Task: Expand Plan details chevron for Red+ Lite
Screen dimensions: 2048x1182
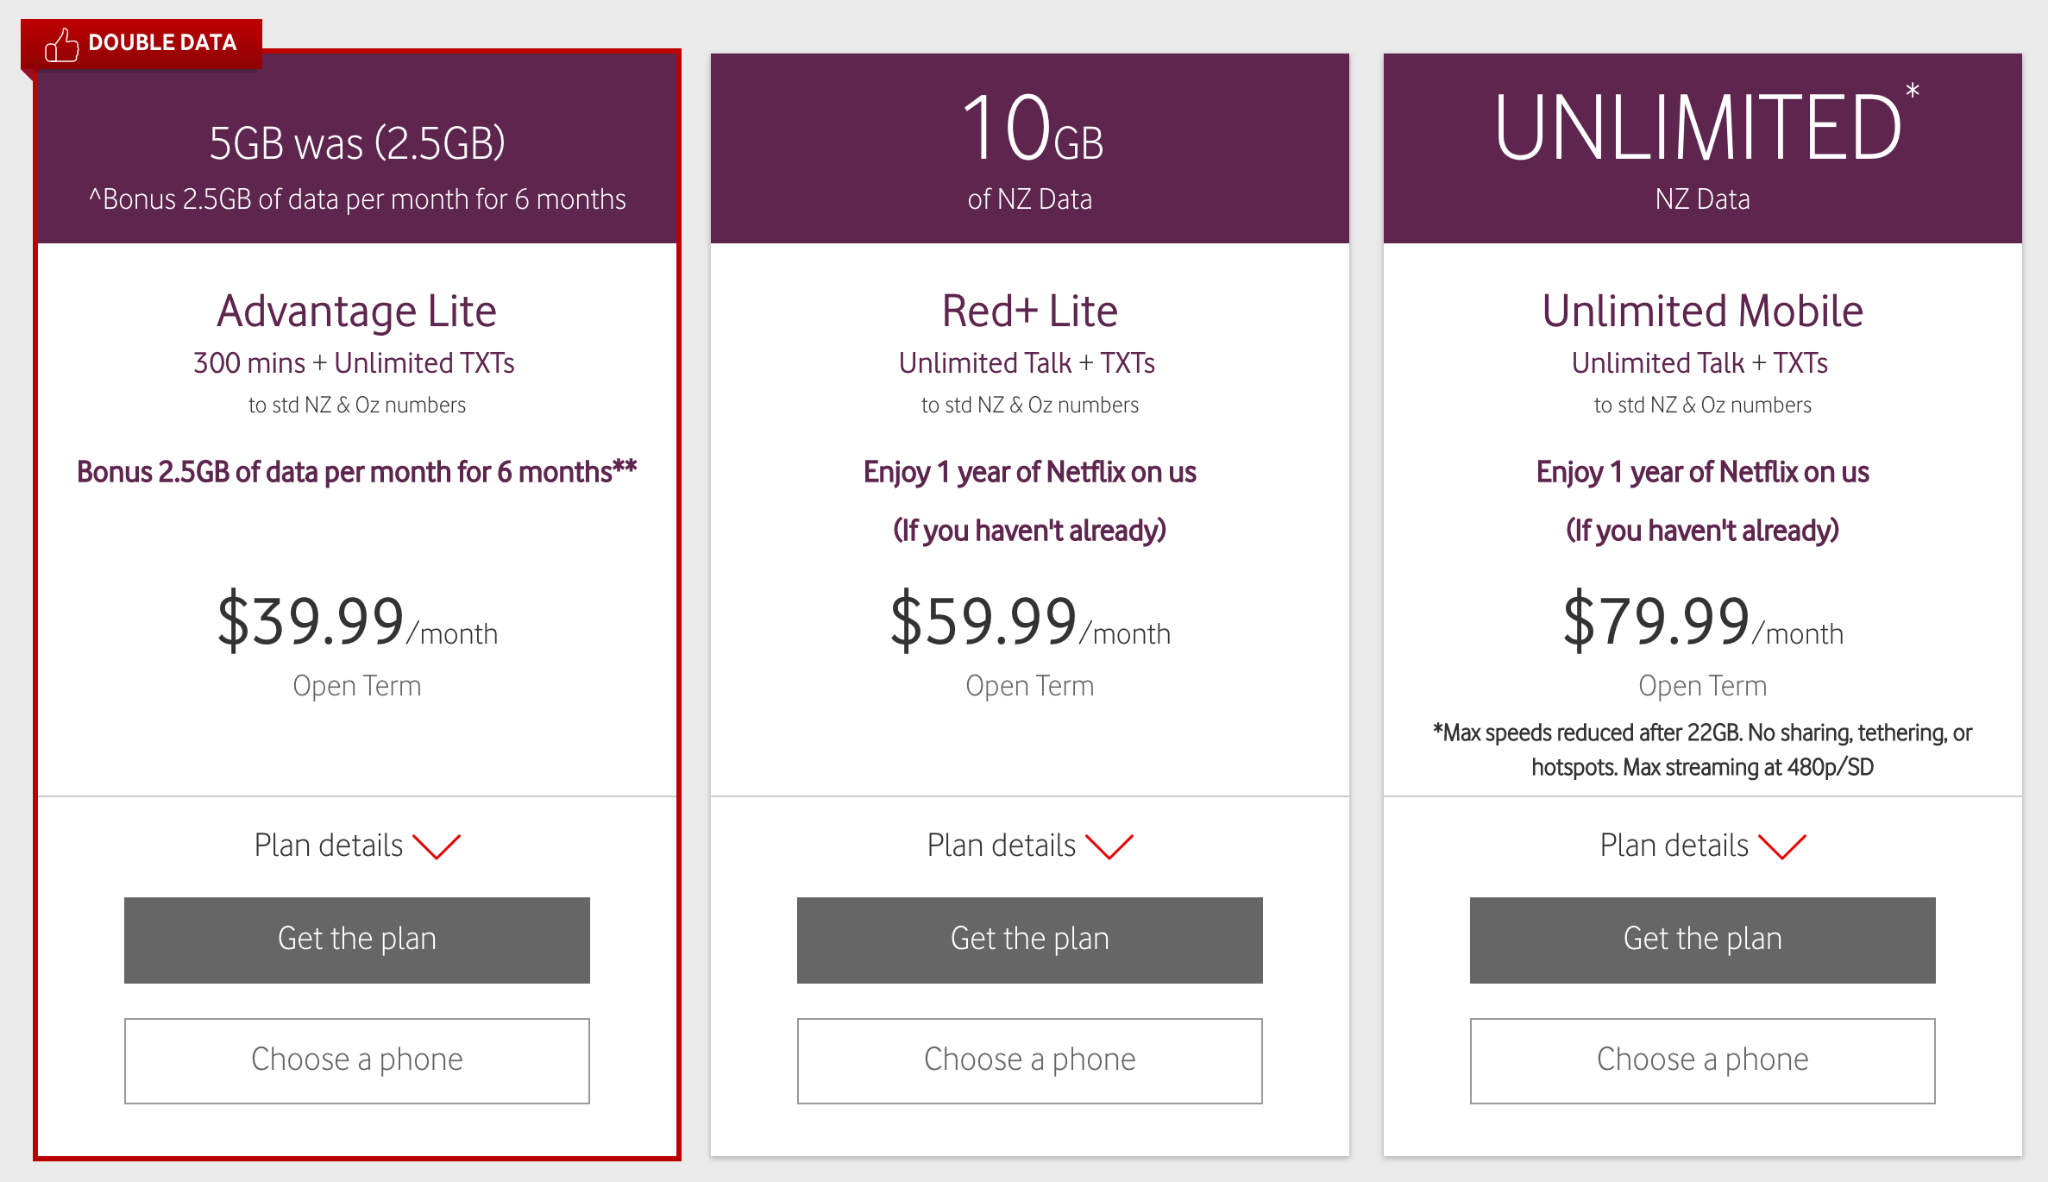Action: 1110,846
